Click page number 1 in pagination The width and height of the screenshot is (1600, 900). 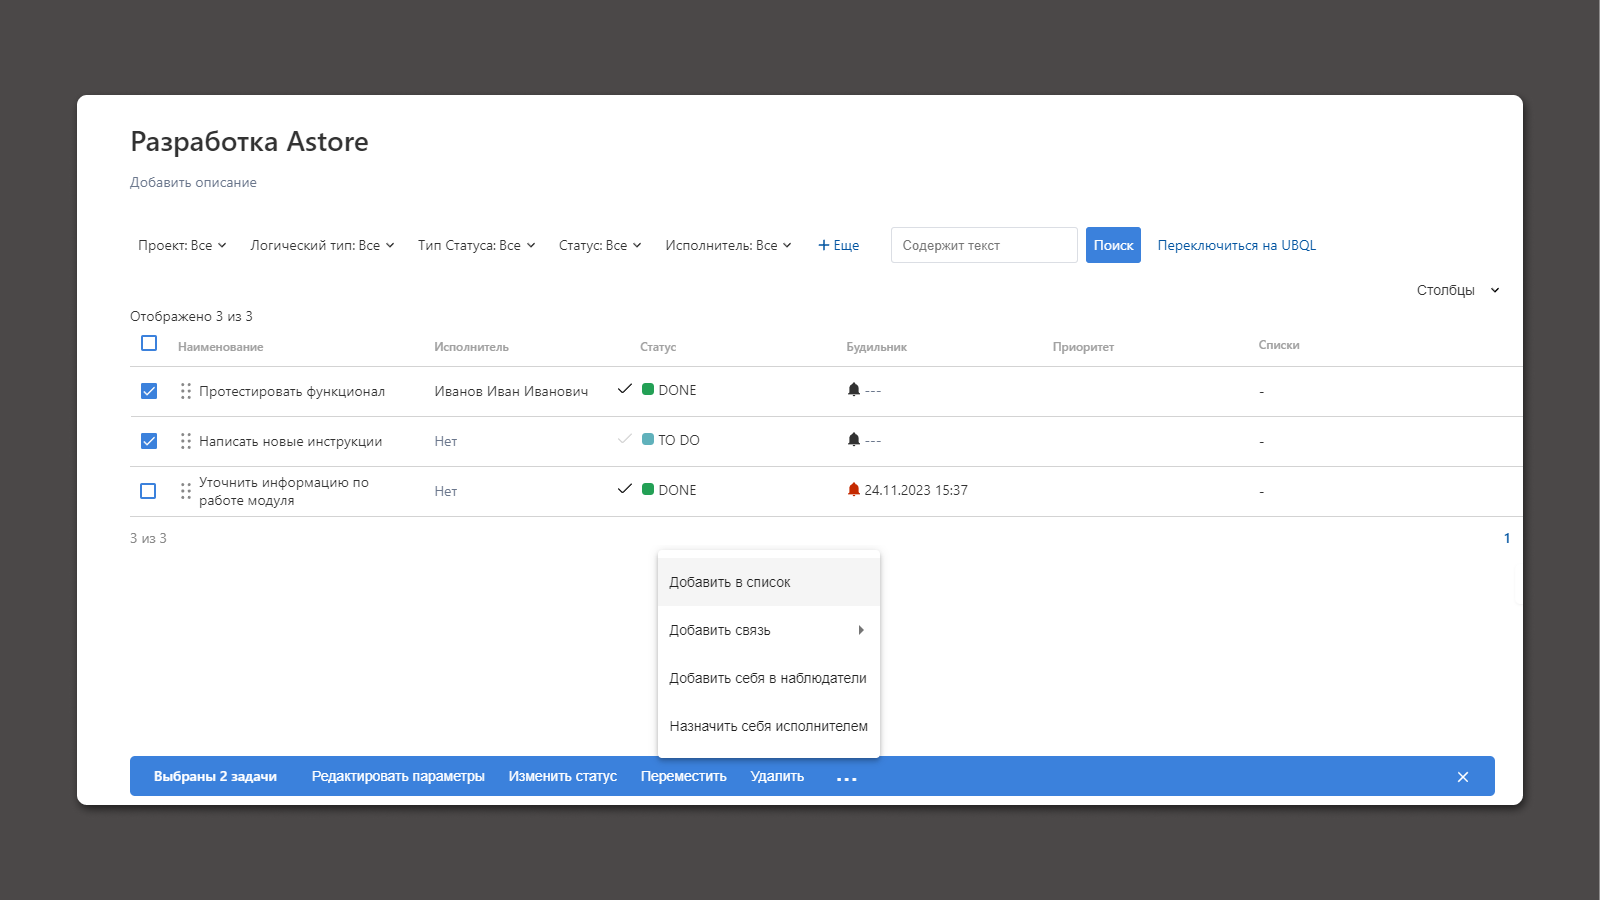click(1507, 538)
